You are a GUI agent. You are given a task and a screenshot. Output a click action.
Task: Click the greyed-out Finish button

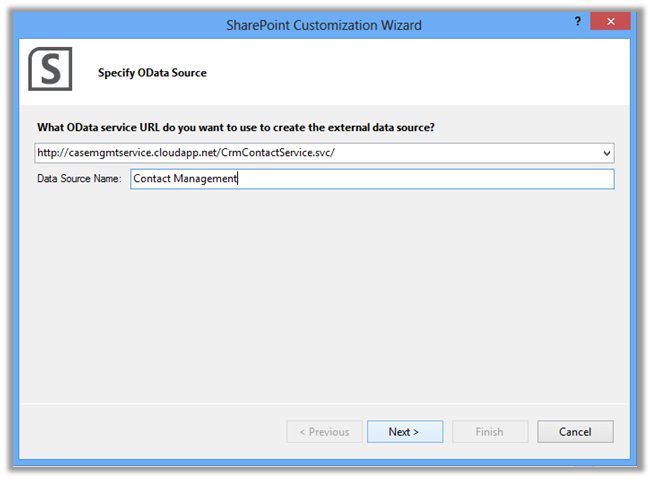pyautogui.click(x=490, y=432)
